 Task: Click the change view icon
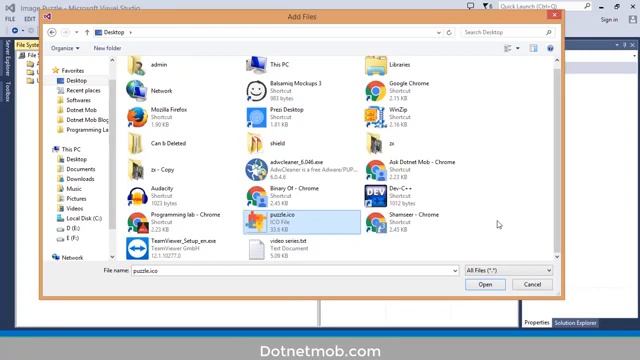[x=508, y=48]
